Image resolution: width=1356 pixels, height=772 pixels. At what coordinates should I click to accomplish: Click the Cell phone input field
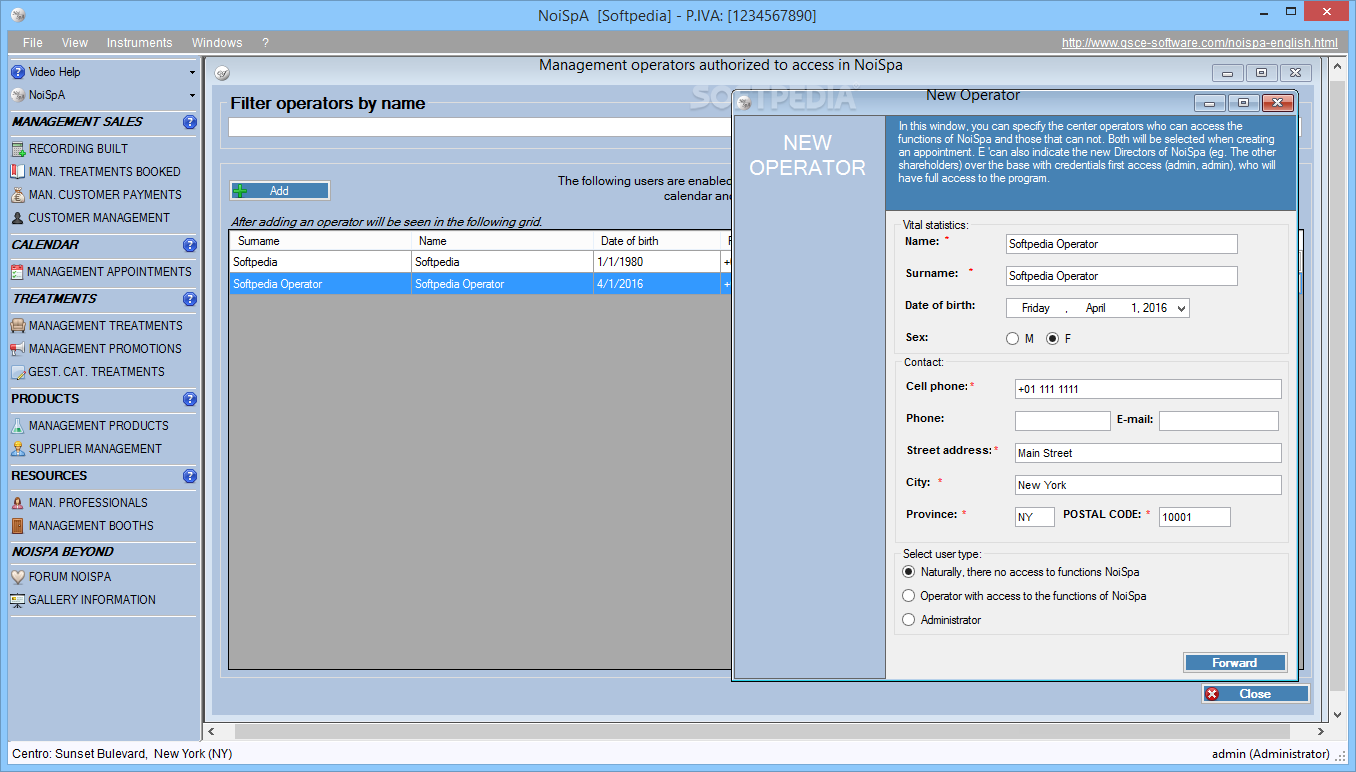click(x=1148, y=389)
